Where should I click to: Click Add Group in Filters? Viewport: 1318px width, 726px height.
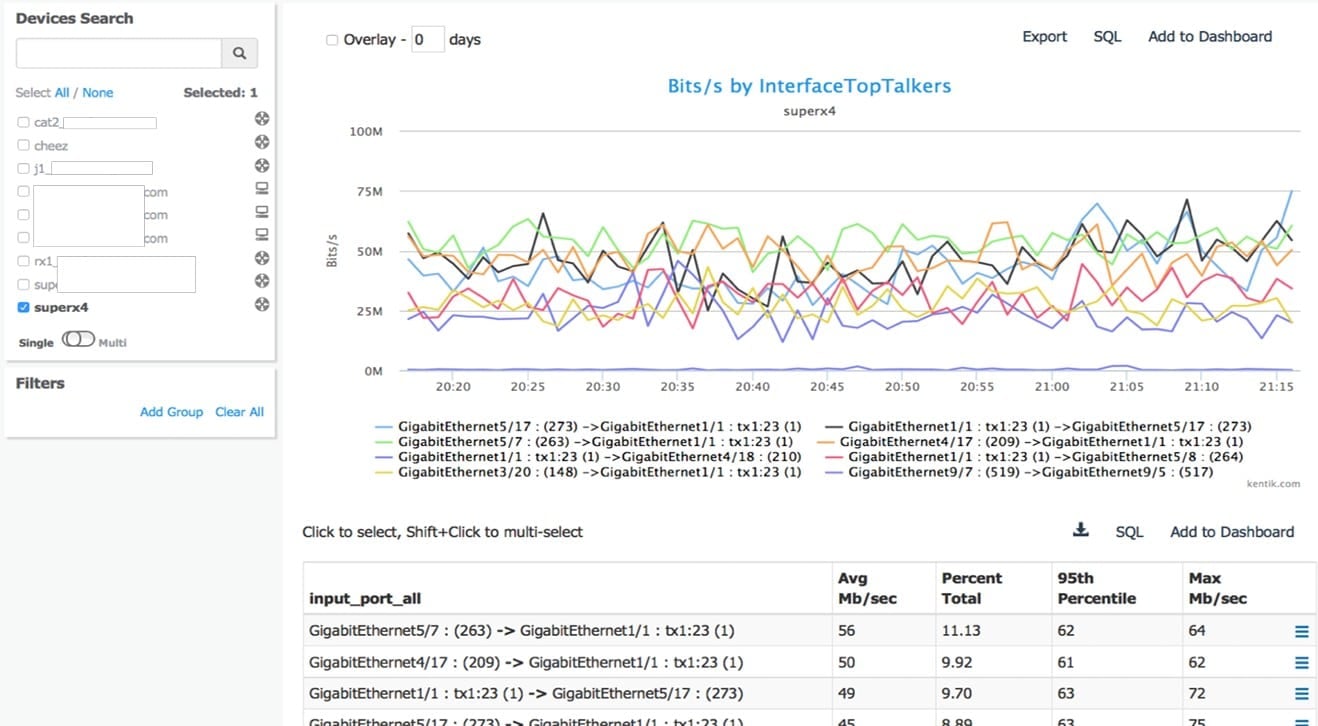[171, 411]
